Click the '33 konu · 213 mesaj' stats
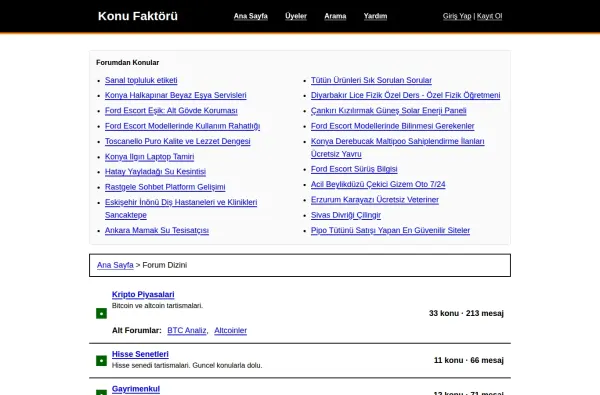This screenshot has height=395, width=600. (x=466, y=313)
